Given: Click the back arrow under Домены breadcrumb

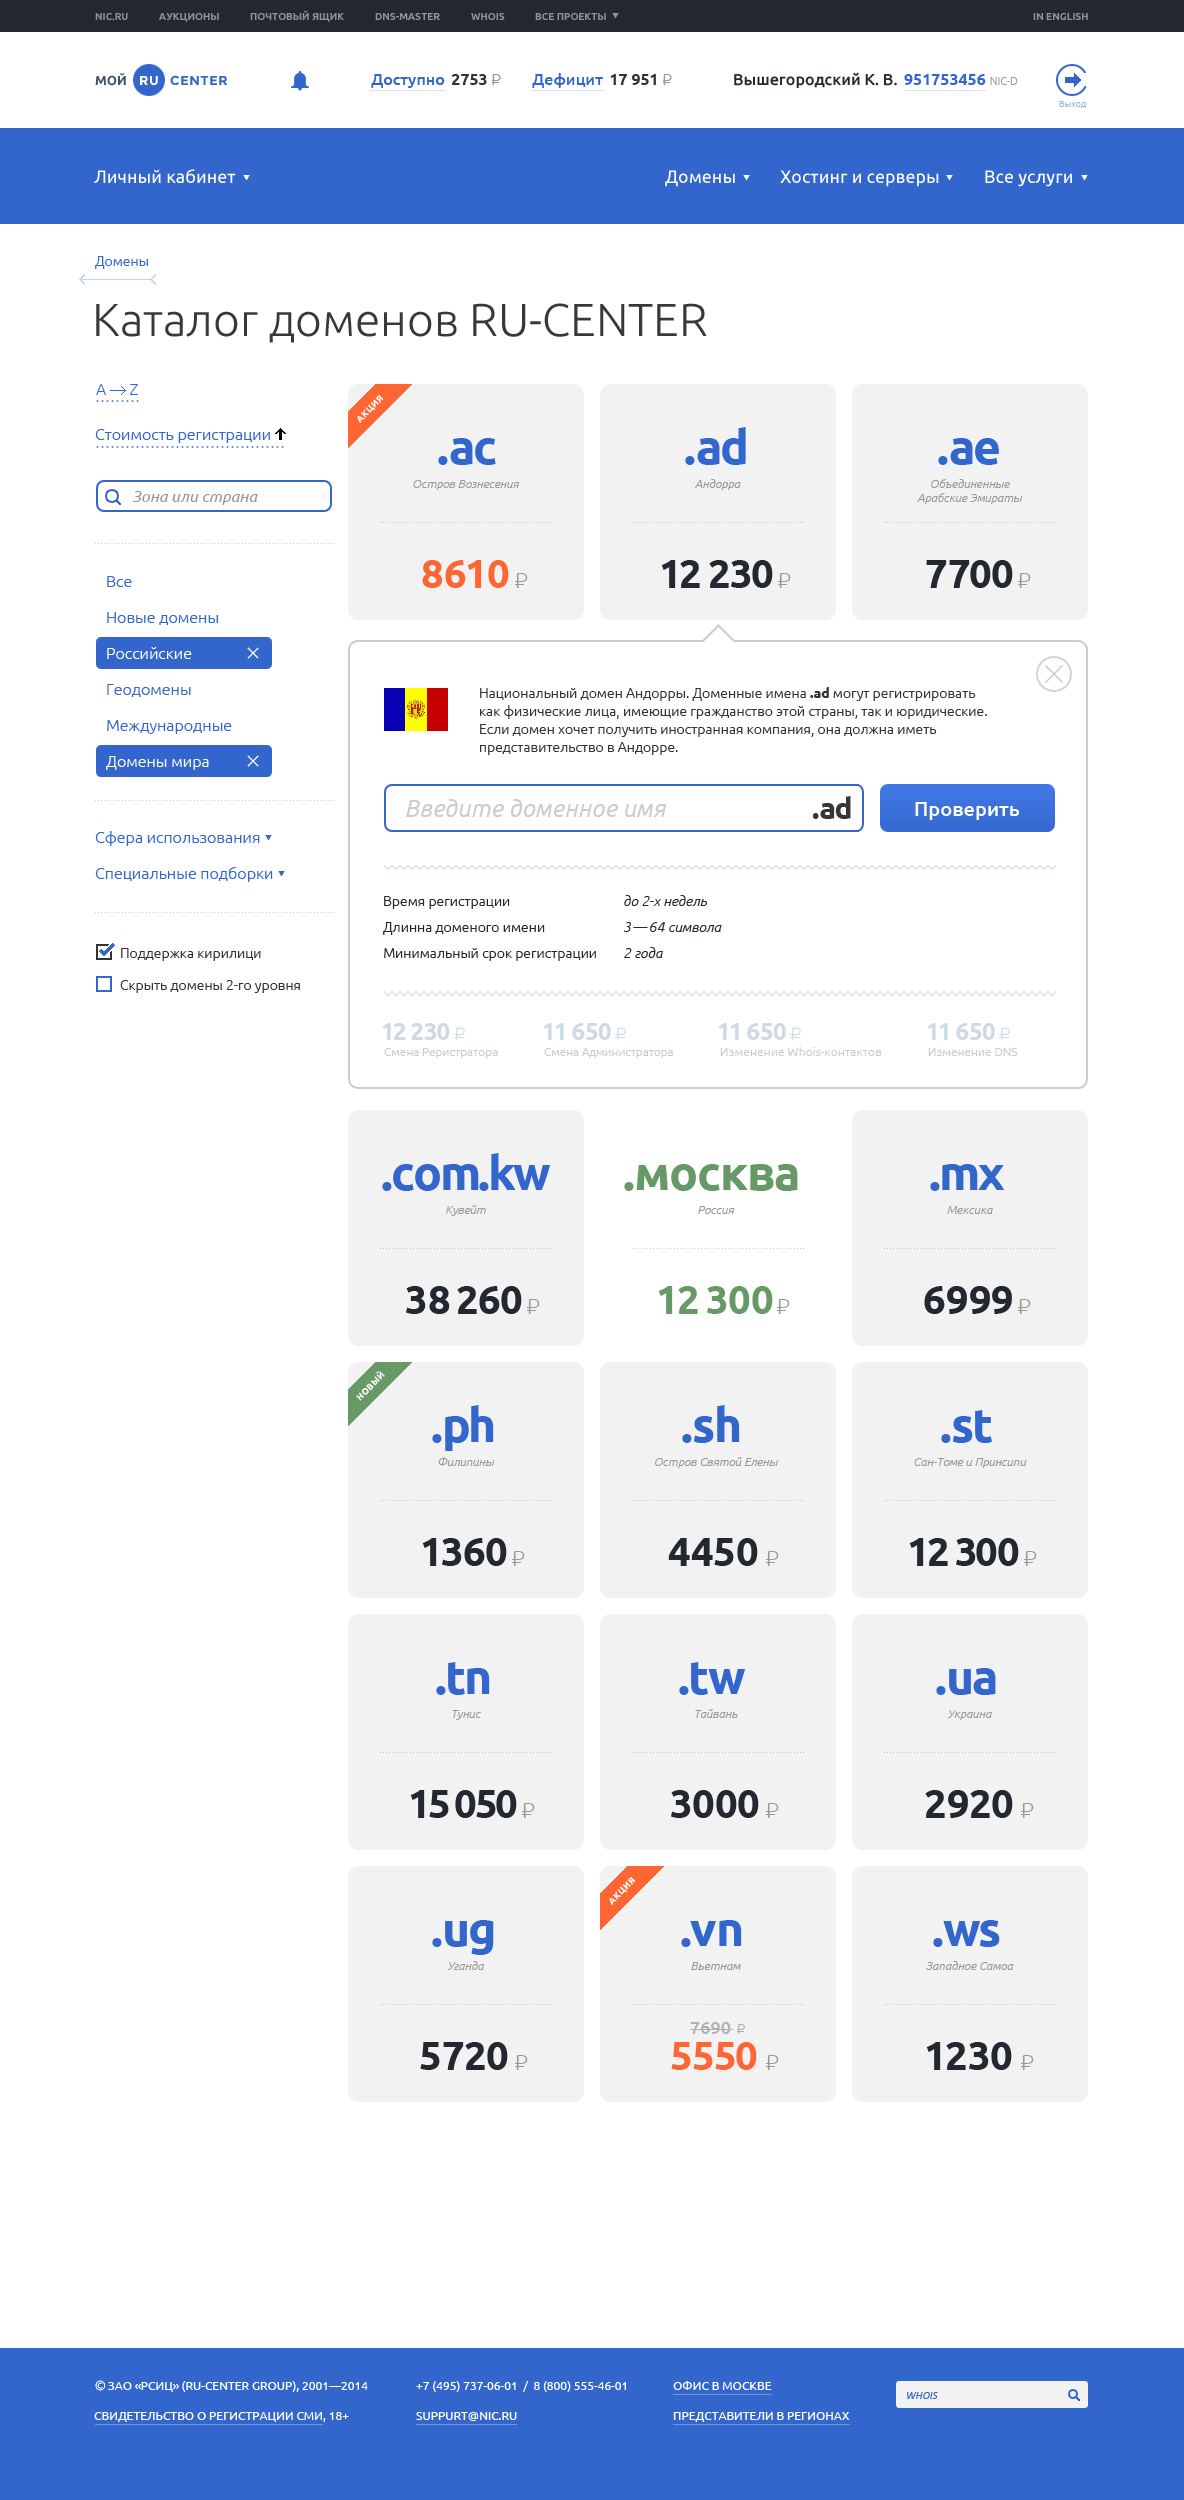Looking at the screenshot, I should 118,280.
